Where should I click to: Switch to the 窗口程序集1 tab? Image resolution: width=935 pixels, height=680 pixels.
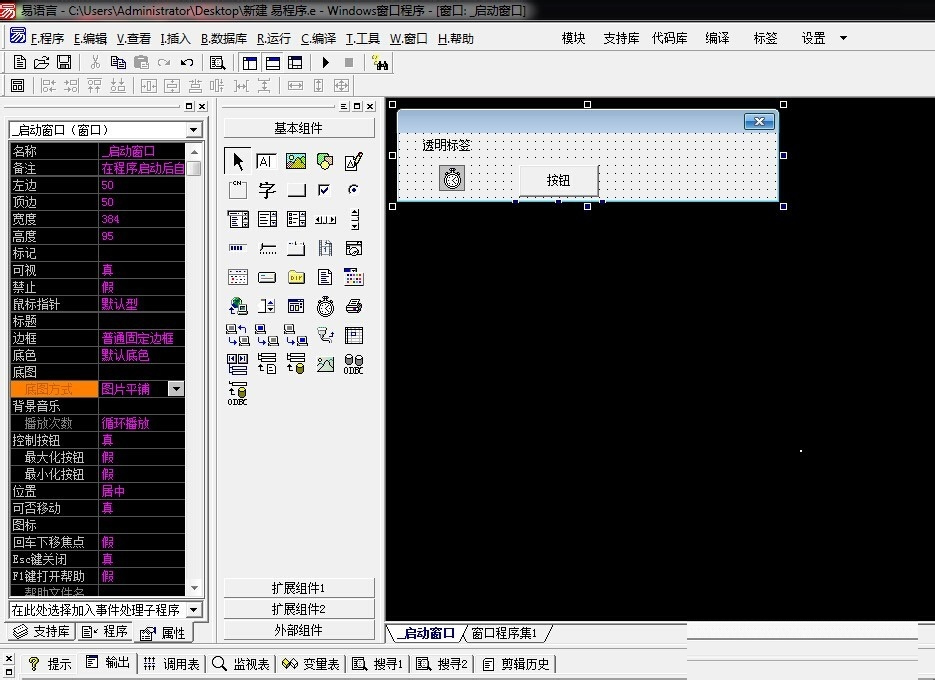[x=505, y=633]
